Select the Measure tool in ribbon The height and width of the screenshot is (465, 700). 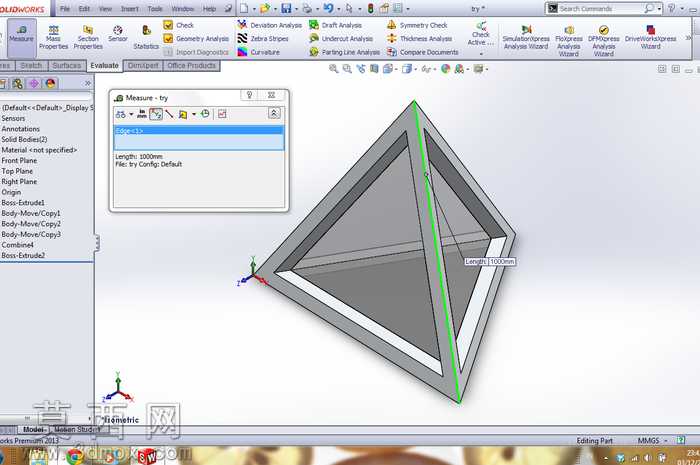coord(21,37)
